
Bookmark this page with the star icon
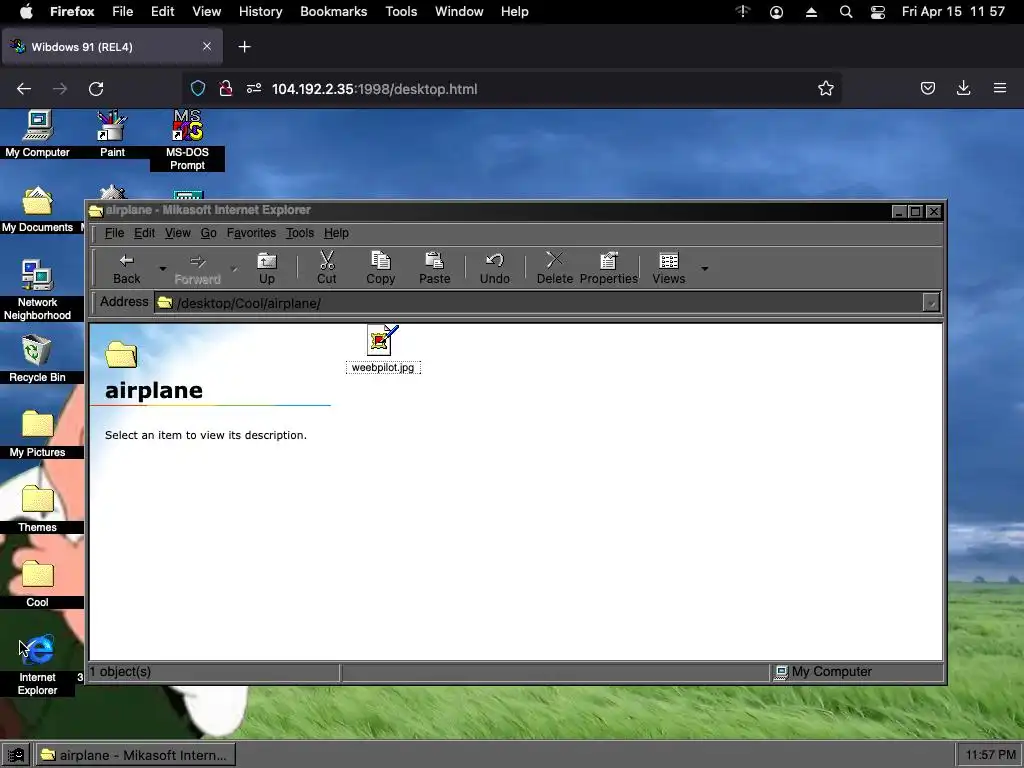pyautogui.click(x=825, y=89)
